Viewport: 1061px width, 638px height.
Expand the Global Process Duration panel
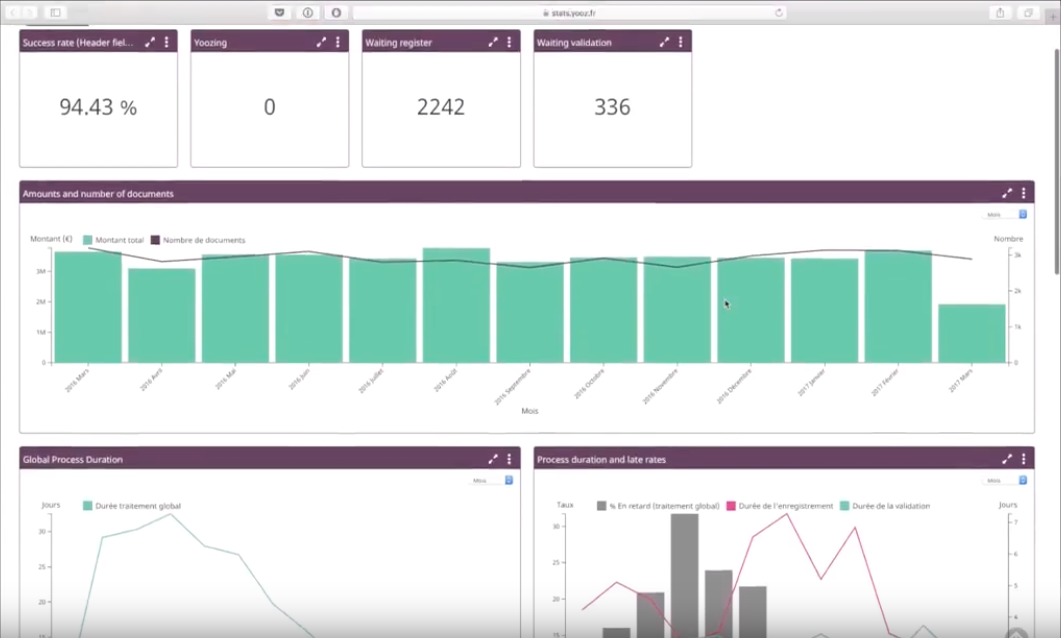493,459
